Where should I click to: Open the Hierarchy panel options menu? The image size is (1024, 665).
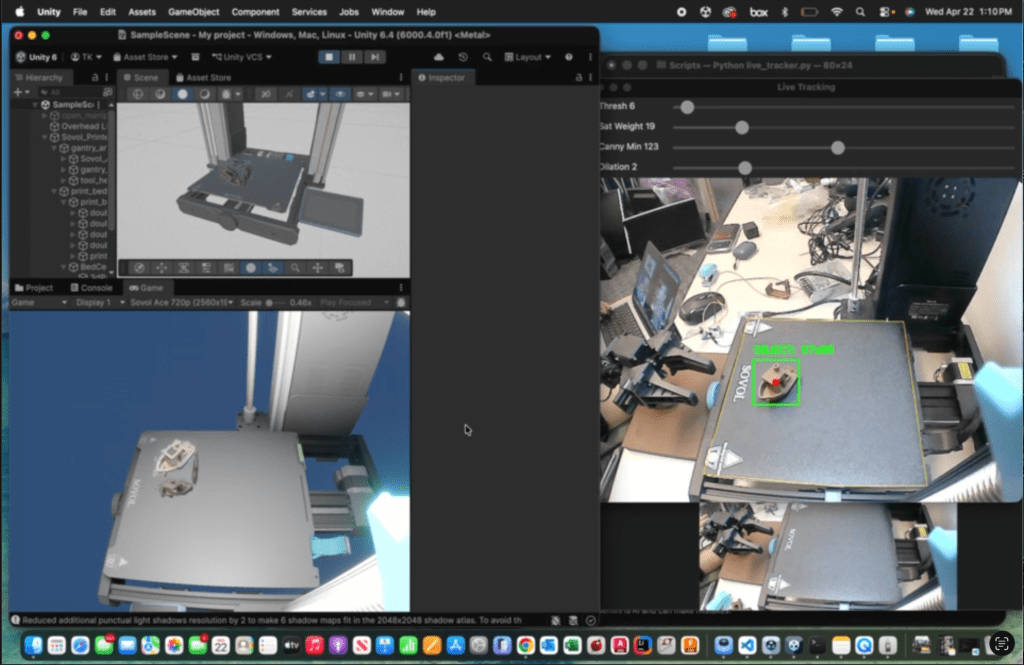coord(106,77)
